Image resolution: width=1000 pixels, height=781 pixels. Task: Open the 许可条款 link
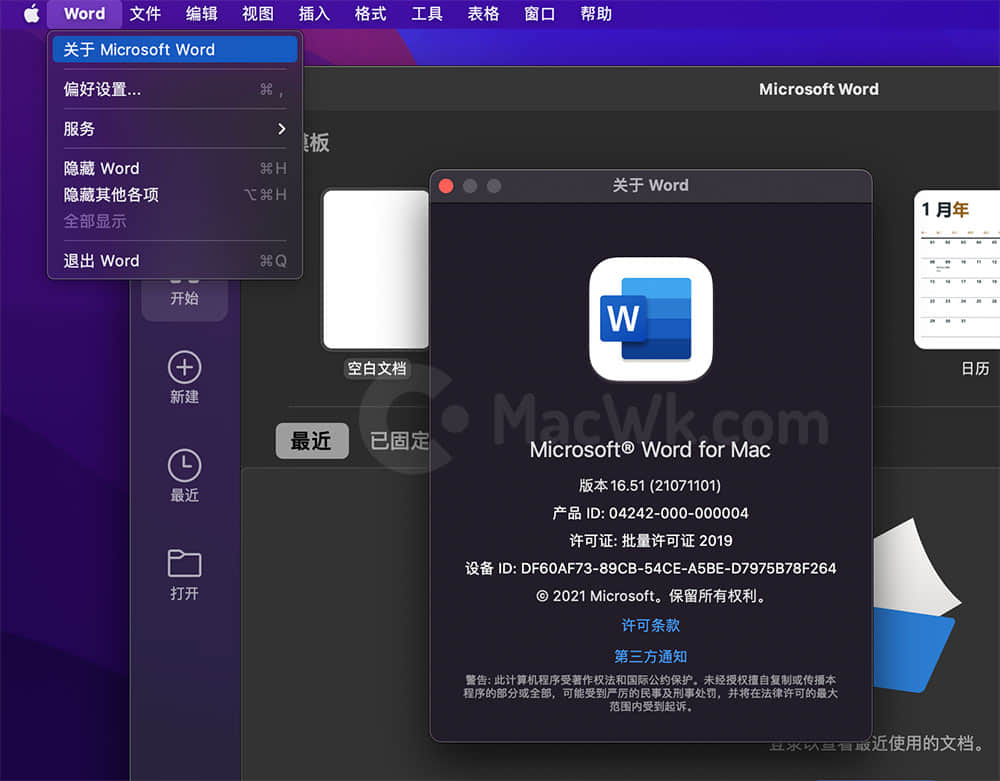(x=651, y=625)
